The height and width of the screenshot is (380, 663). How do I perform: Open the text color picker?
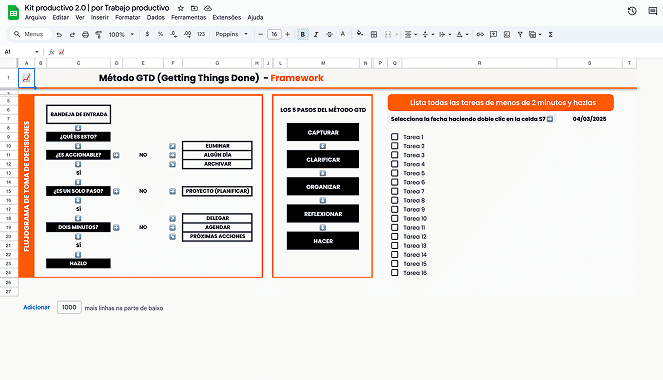point(342,34)
